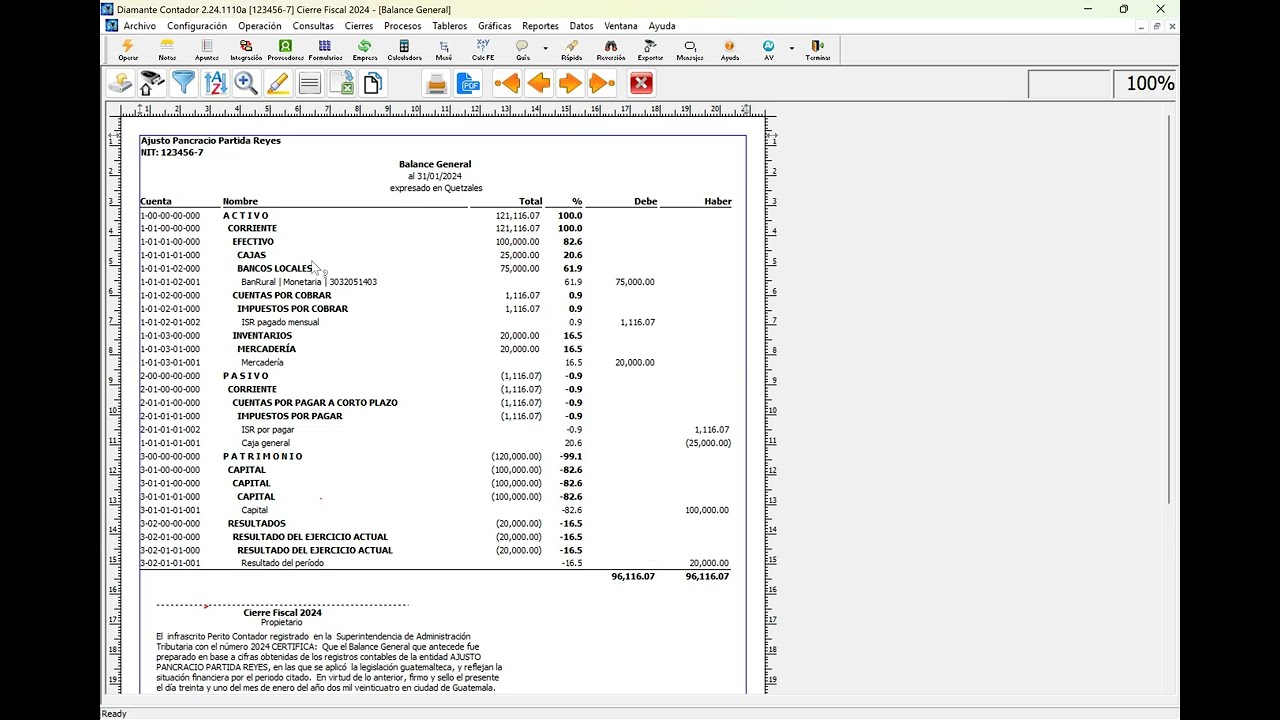
Task: Open the Proveedores icon
Action: [285, 50]
